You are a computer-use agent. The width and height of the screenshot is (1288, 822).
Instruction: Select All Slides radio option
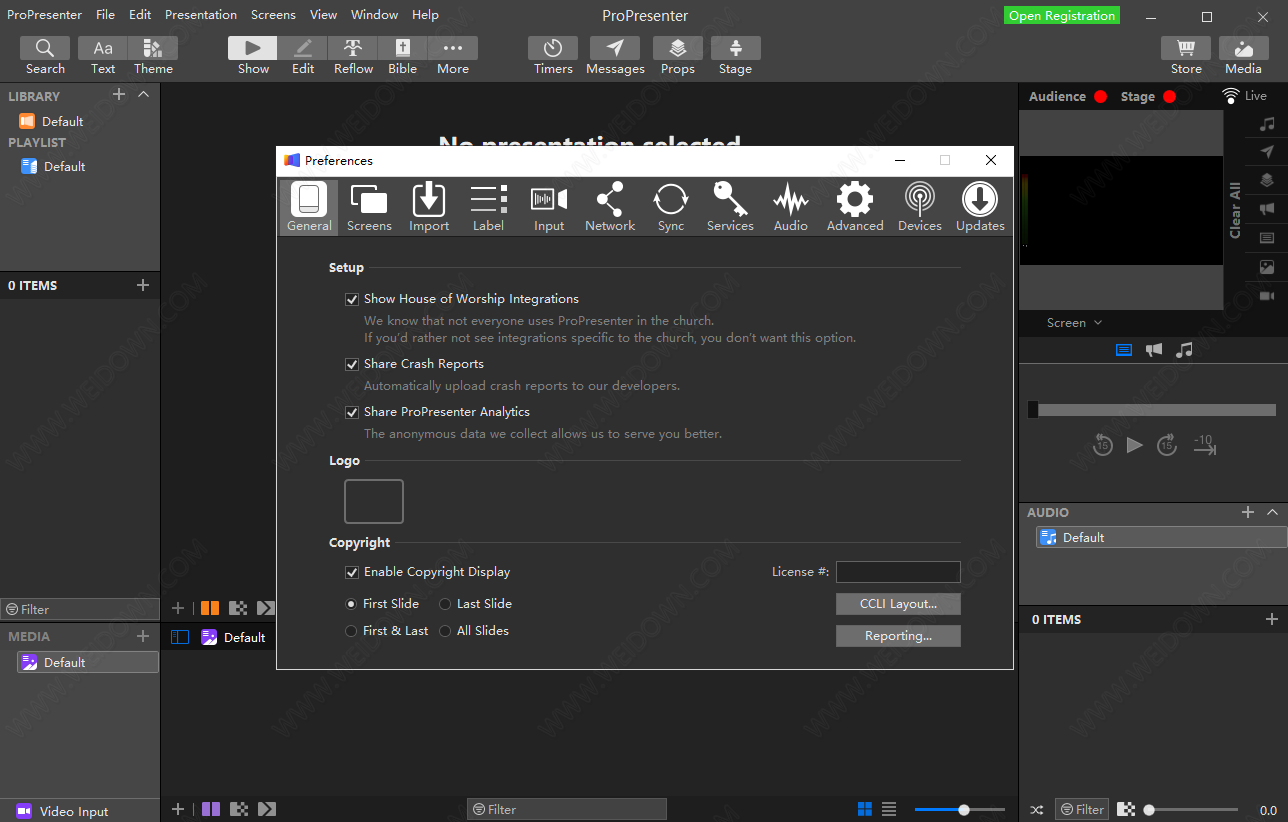(x=445, y=631)
